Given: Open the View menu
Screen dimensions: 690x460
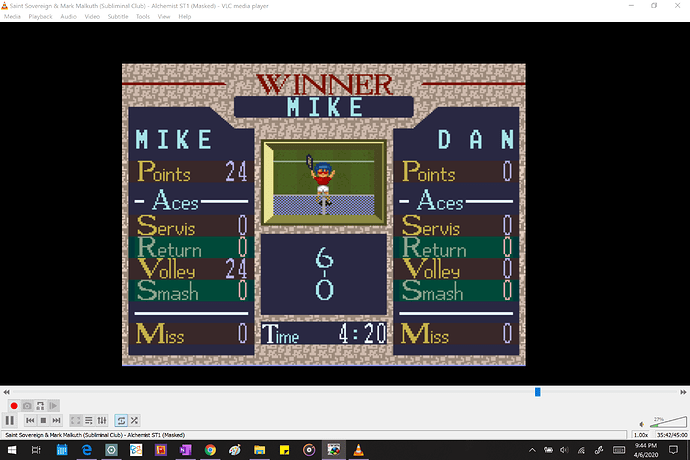Looking at the screenshot, I should pos(164,17).
